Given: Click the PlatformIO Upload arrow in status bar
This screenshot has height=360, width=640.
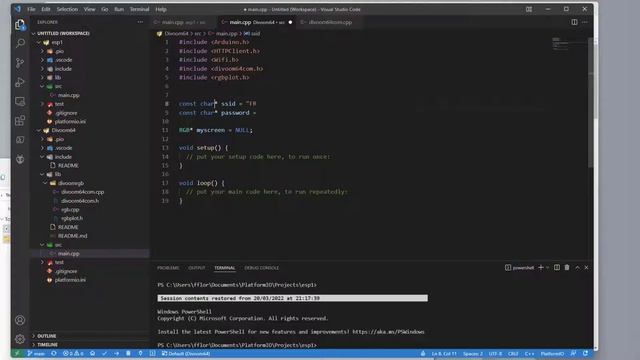Looking at the screenshot, I should pyautogui.click(x=116, y=353).
